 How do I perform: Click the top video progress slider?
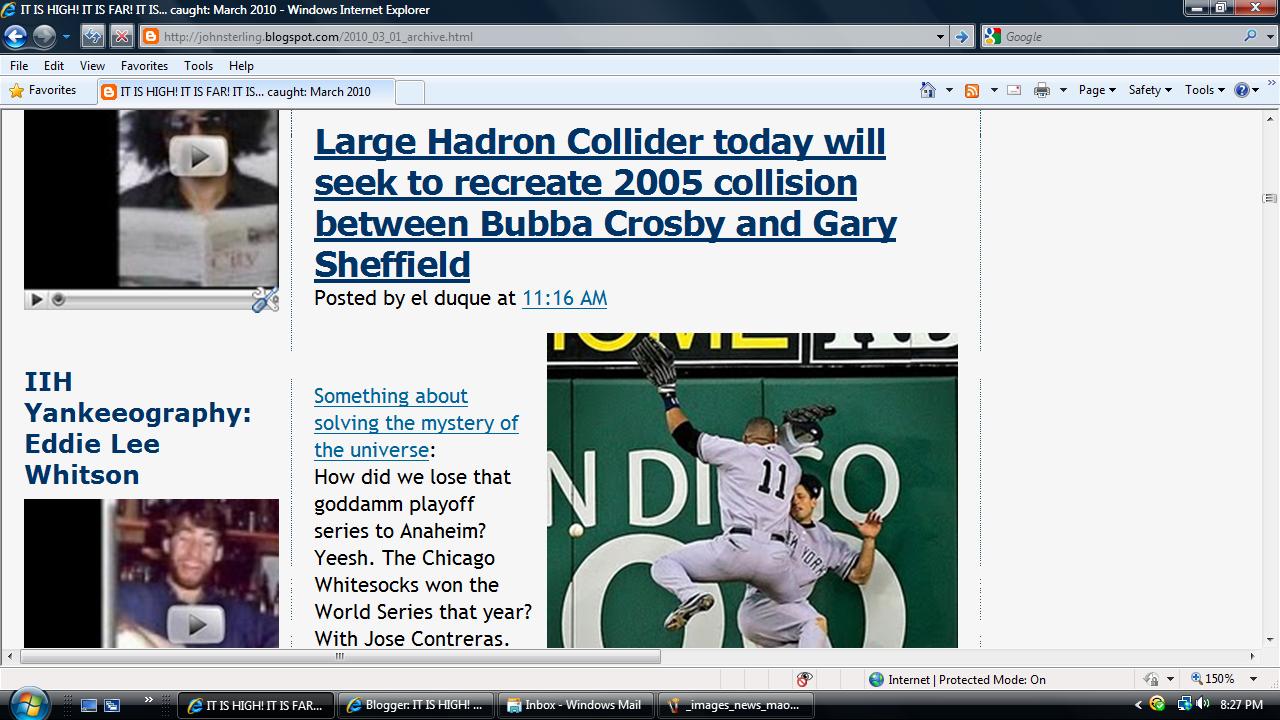click(x=59, y=299)
